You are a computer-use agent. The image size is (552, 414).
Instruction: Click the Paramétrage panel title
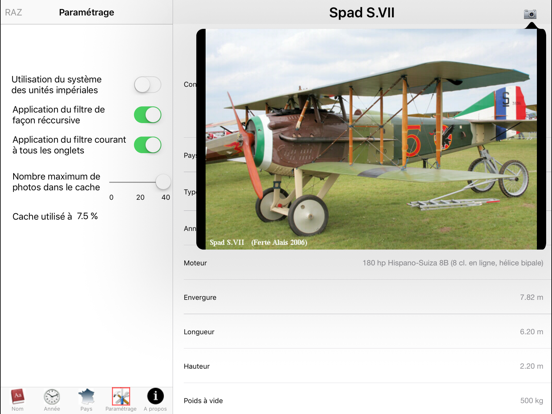pos(87,12)
